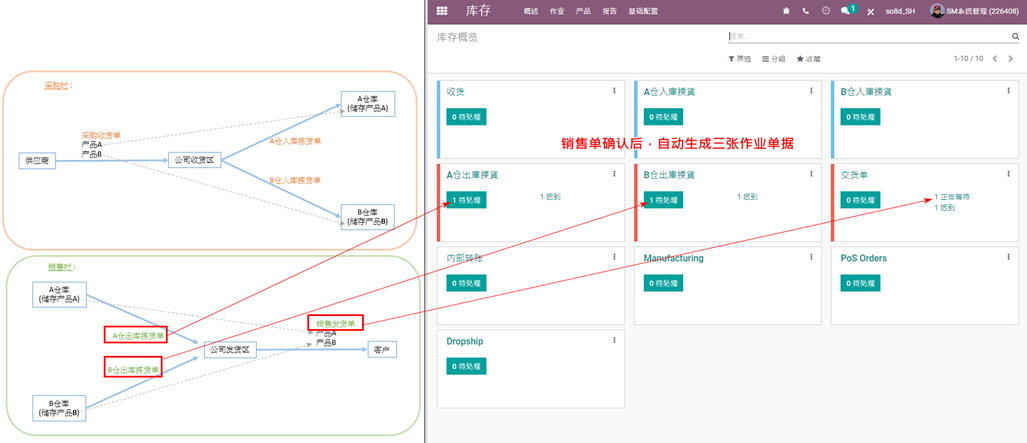Open the 收藏 favorites dropdown
The width and height of the screenshot is (1027, 443).
808,59
